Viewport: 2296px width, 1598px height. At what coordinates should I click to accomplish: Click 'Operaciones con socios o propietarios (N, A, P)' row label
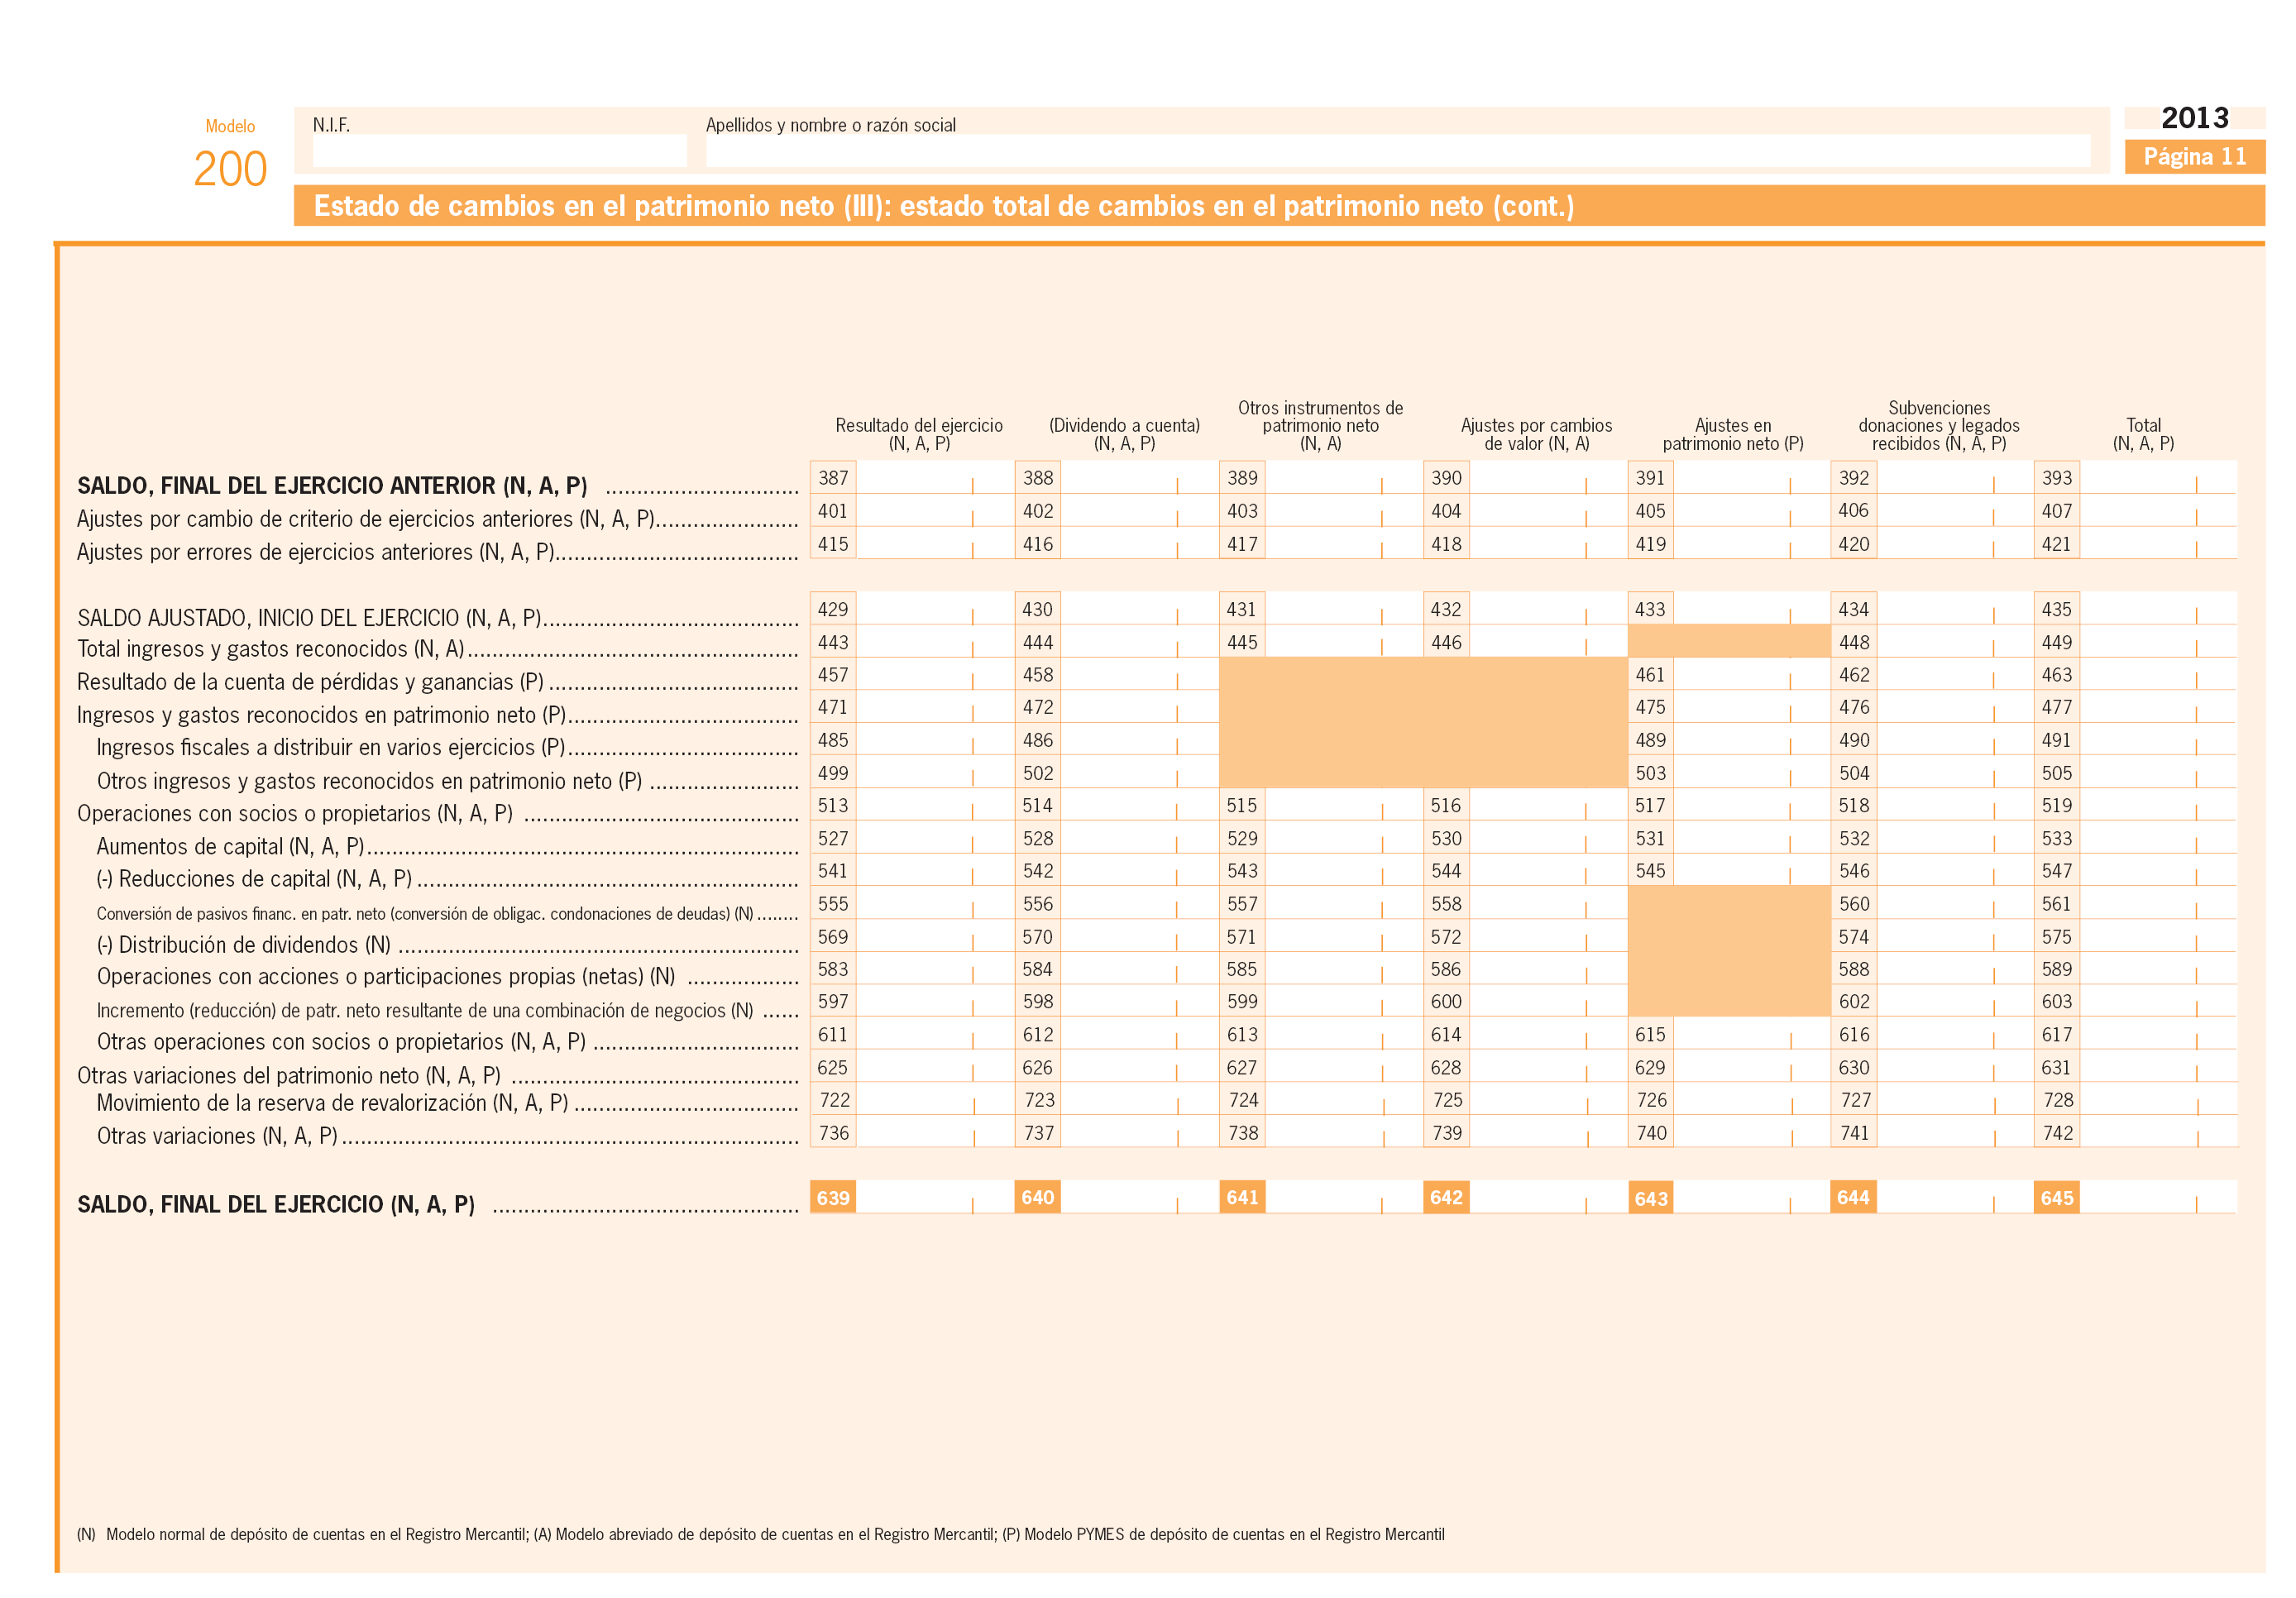coord(295,813)
